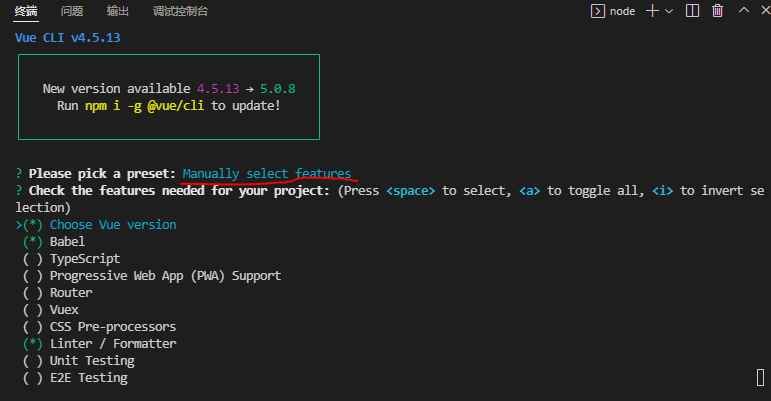
Task: Switch to the 输出 tab
Action: pyautogui.click(x=117, y=11)
